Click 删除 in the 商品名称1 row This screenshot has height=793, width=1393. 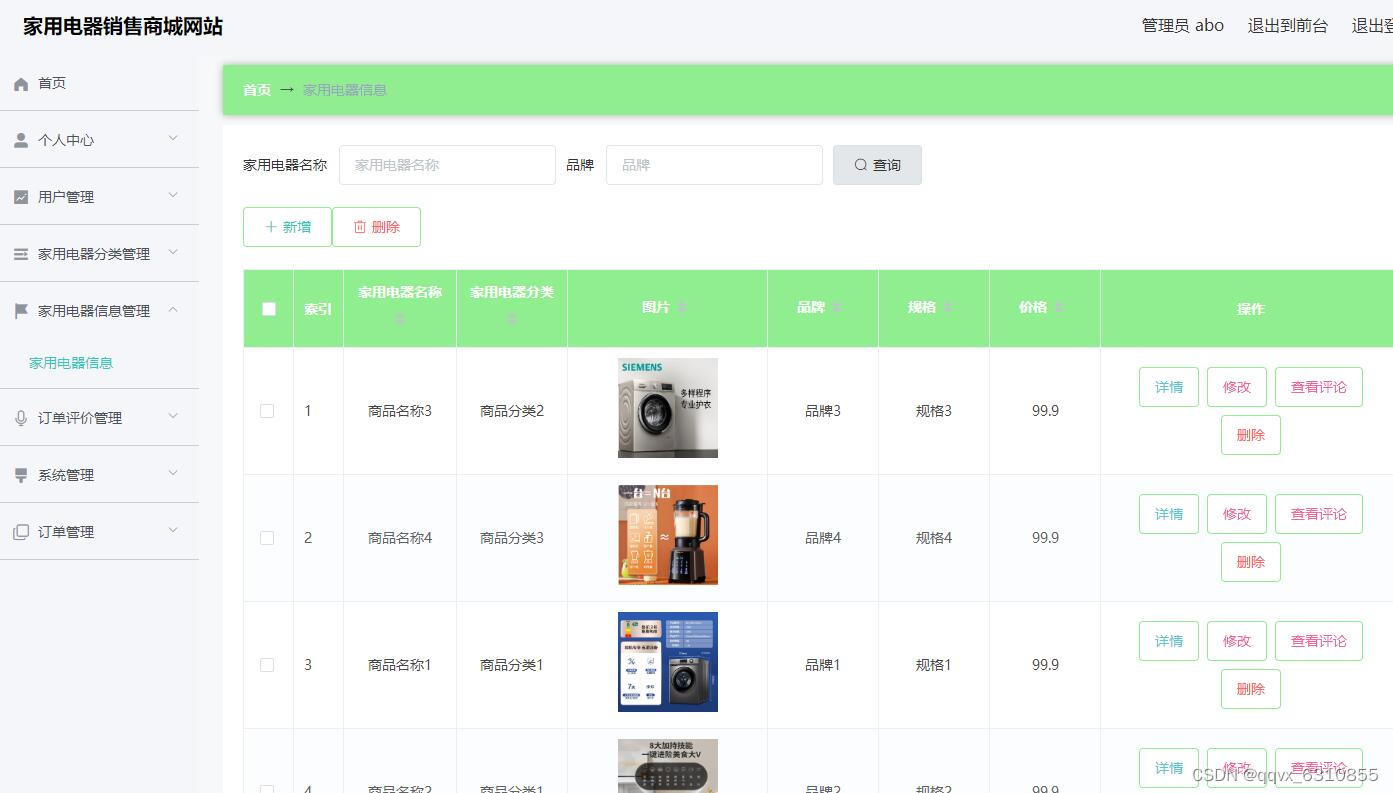point(1251,689)
